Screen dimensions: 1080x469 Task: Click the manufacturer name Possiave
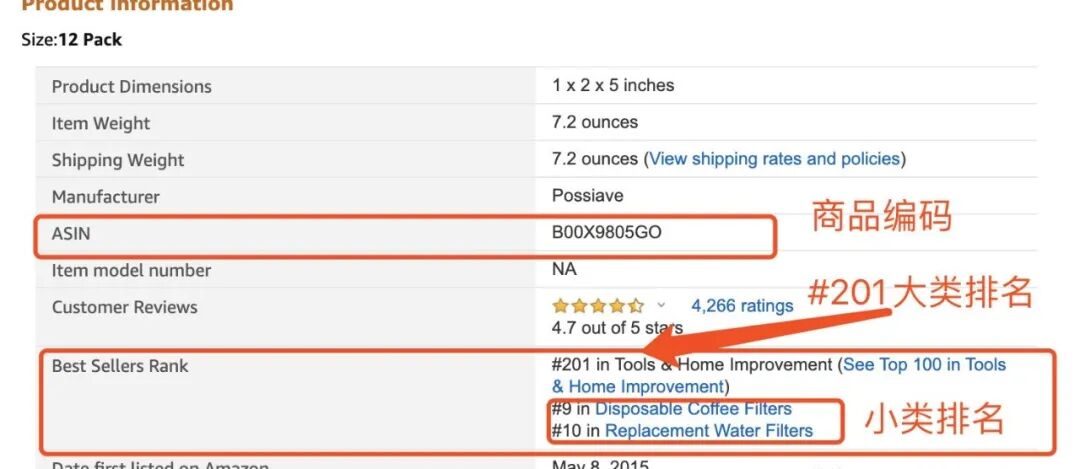click(587, 196)
